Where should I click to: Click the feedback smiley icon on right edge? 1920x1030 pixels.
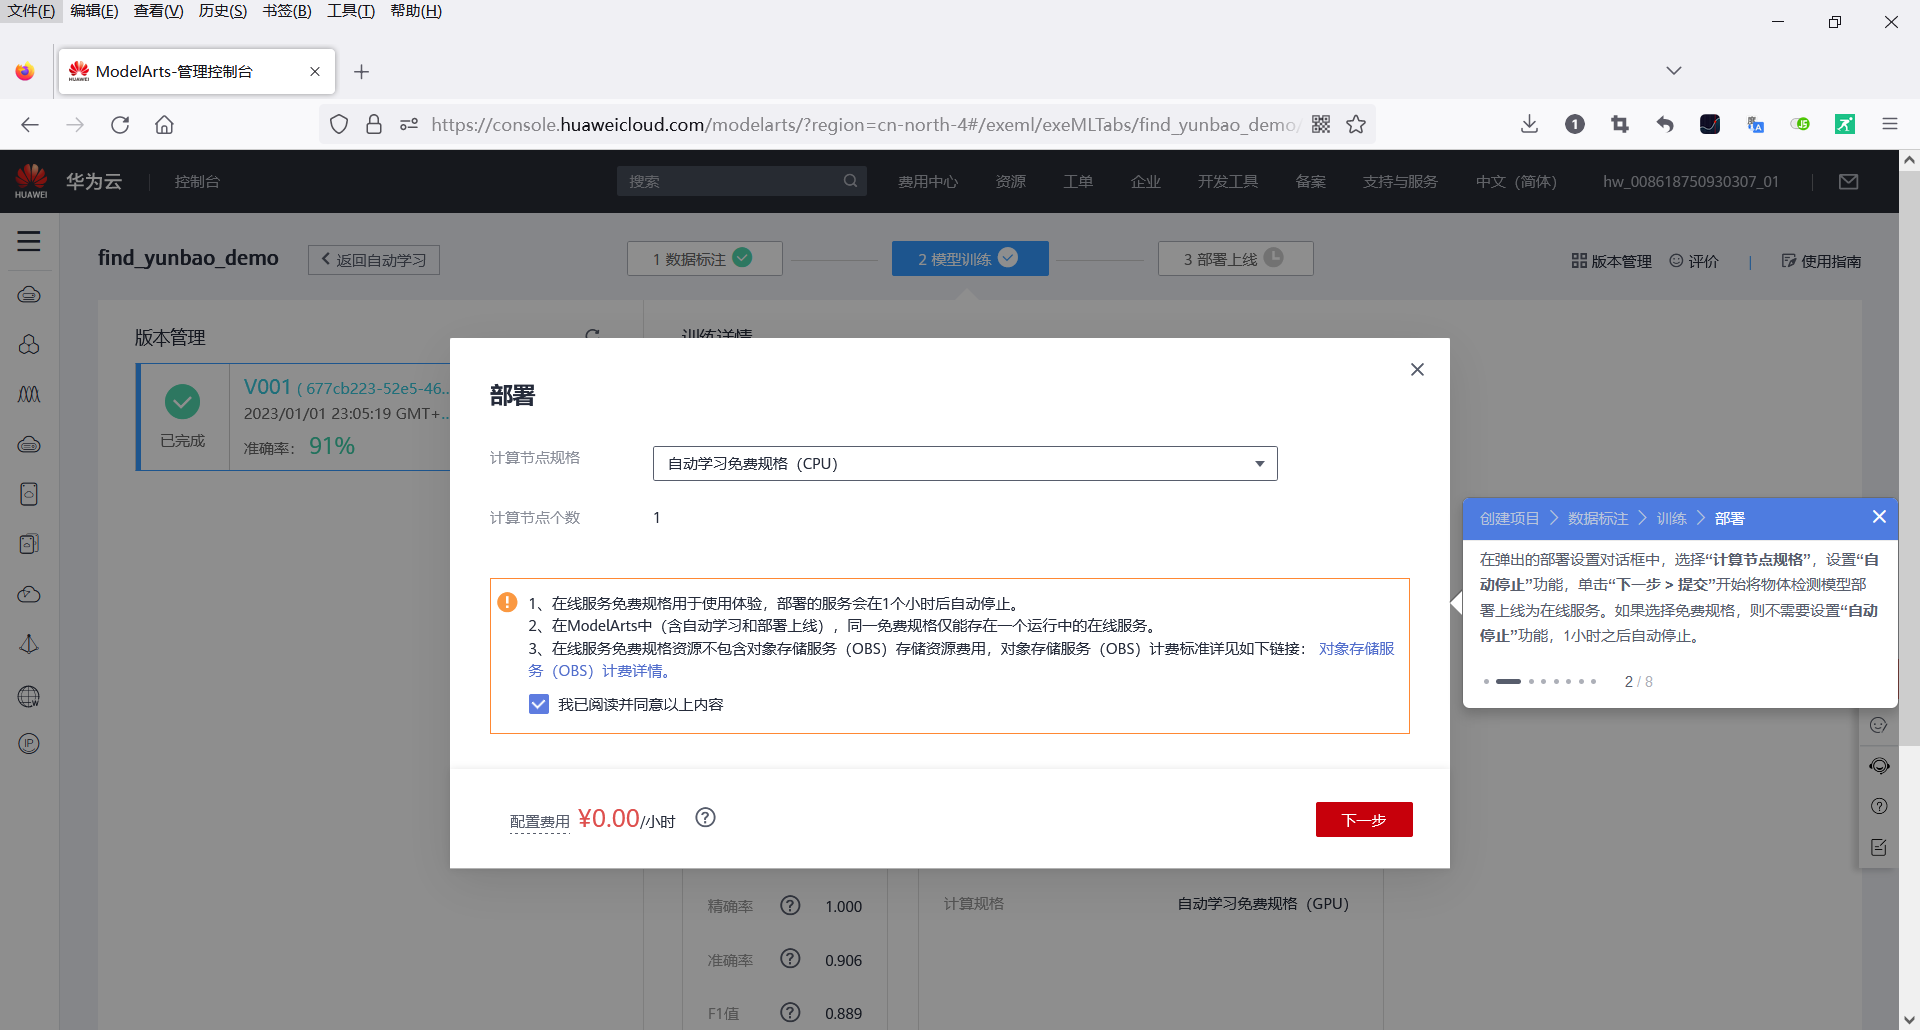pyautogui.click(x=1879, y=725)
